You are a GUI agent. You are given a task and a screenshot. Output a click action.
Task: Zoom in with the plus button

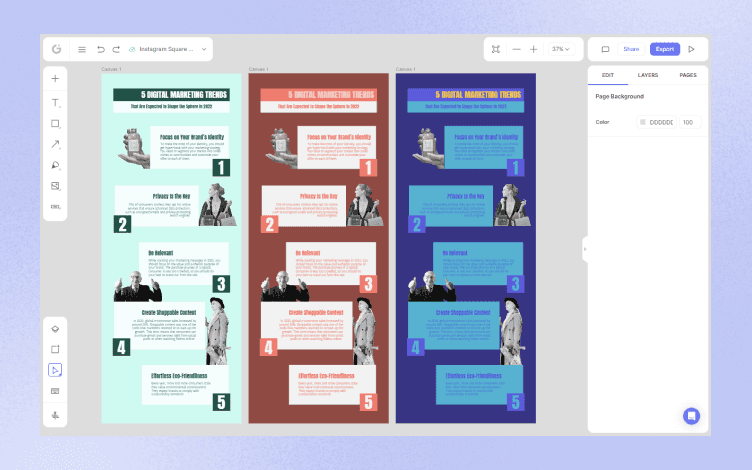533,49
